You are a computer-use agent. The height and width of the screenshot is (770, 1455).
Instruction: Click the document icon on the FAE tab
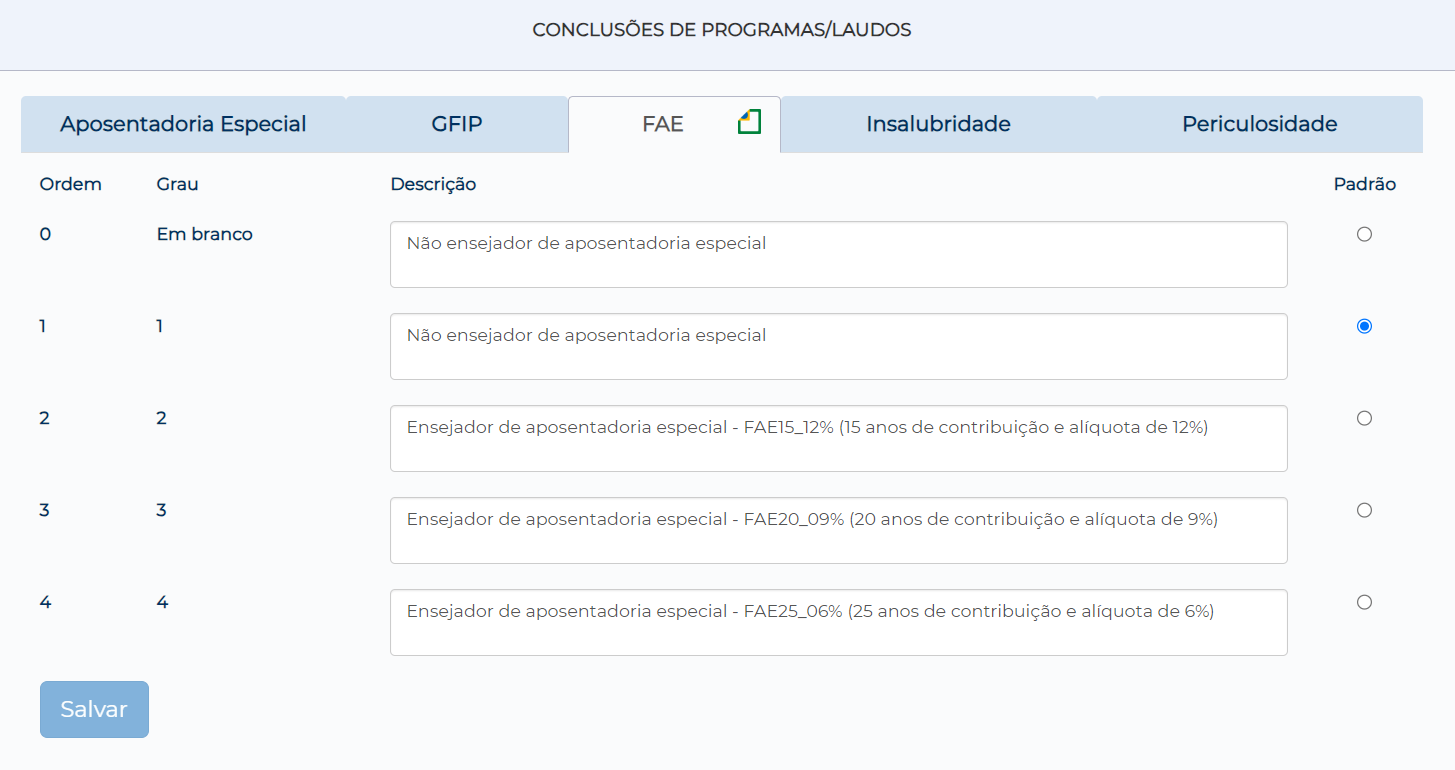749,122
